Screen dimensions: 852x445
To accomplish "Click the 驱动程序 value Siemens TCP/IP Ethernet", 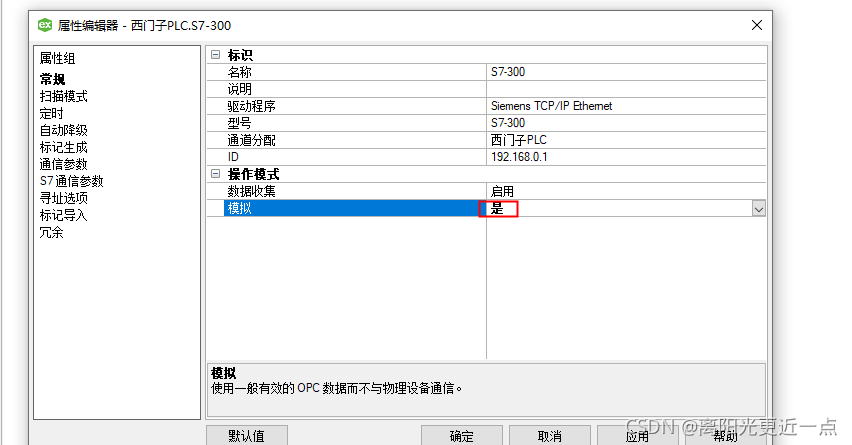I will coord(626,106).
